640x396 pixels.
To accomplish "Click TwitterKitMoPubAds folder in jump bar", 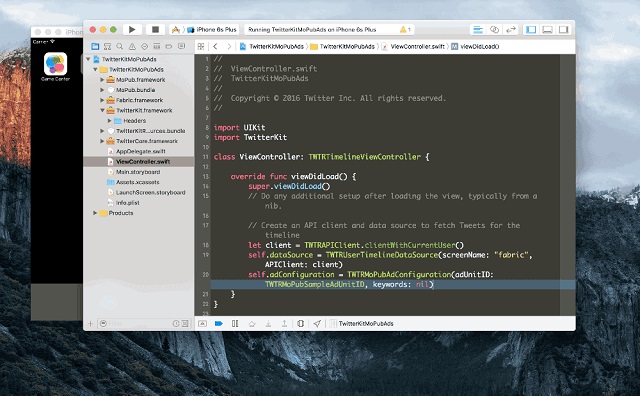I will coord(343,47).
